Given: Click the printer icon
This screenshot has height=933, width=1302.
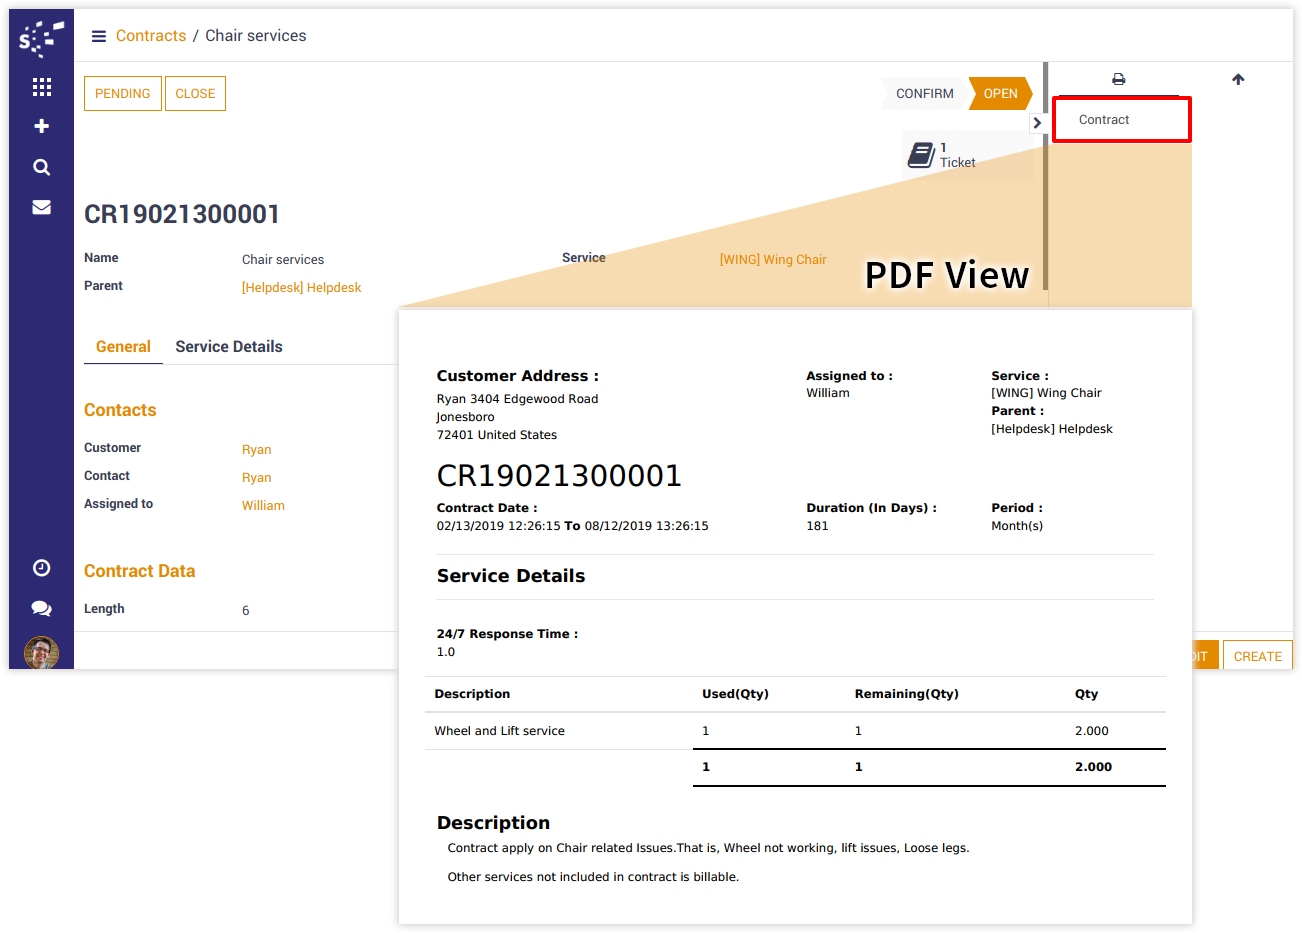Looking at the screenshot, I should click(x=1118, y=79).
